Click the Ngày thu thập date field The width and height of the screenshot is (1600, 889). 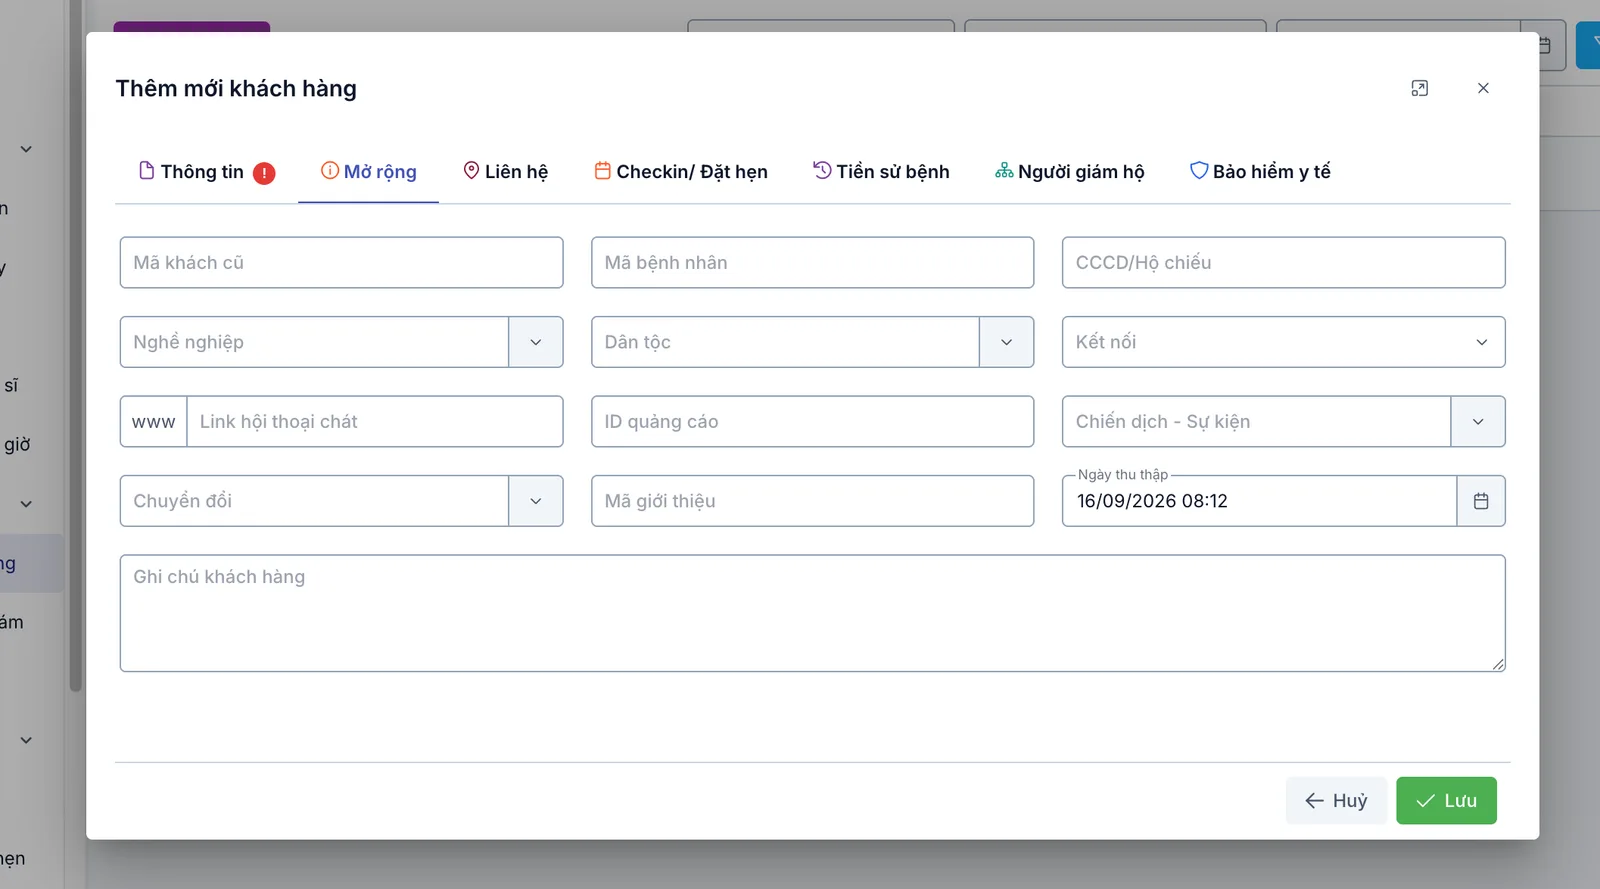[x=1259, y=501]
